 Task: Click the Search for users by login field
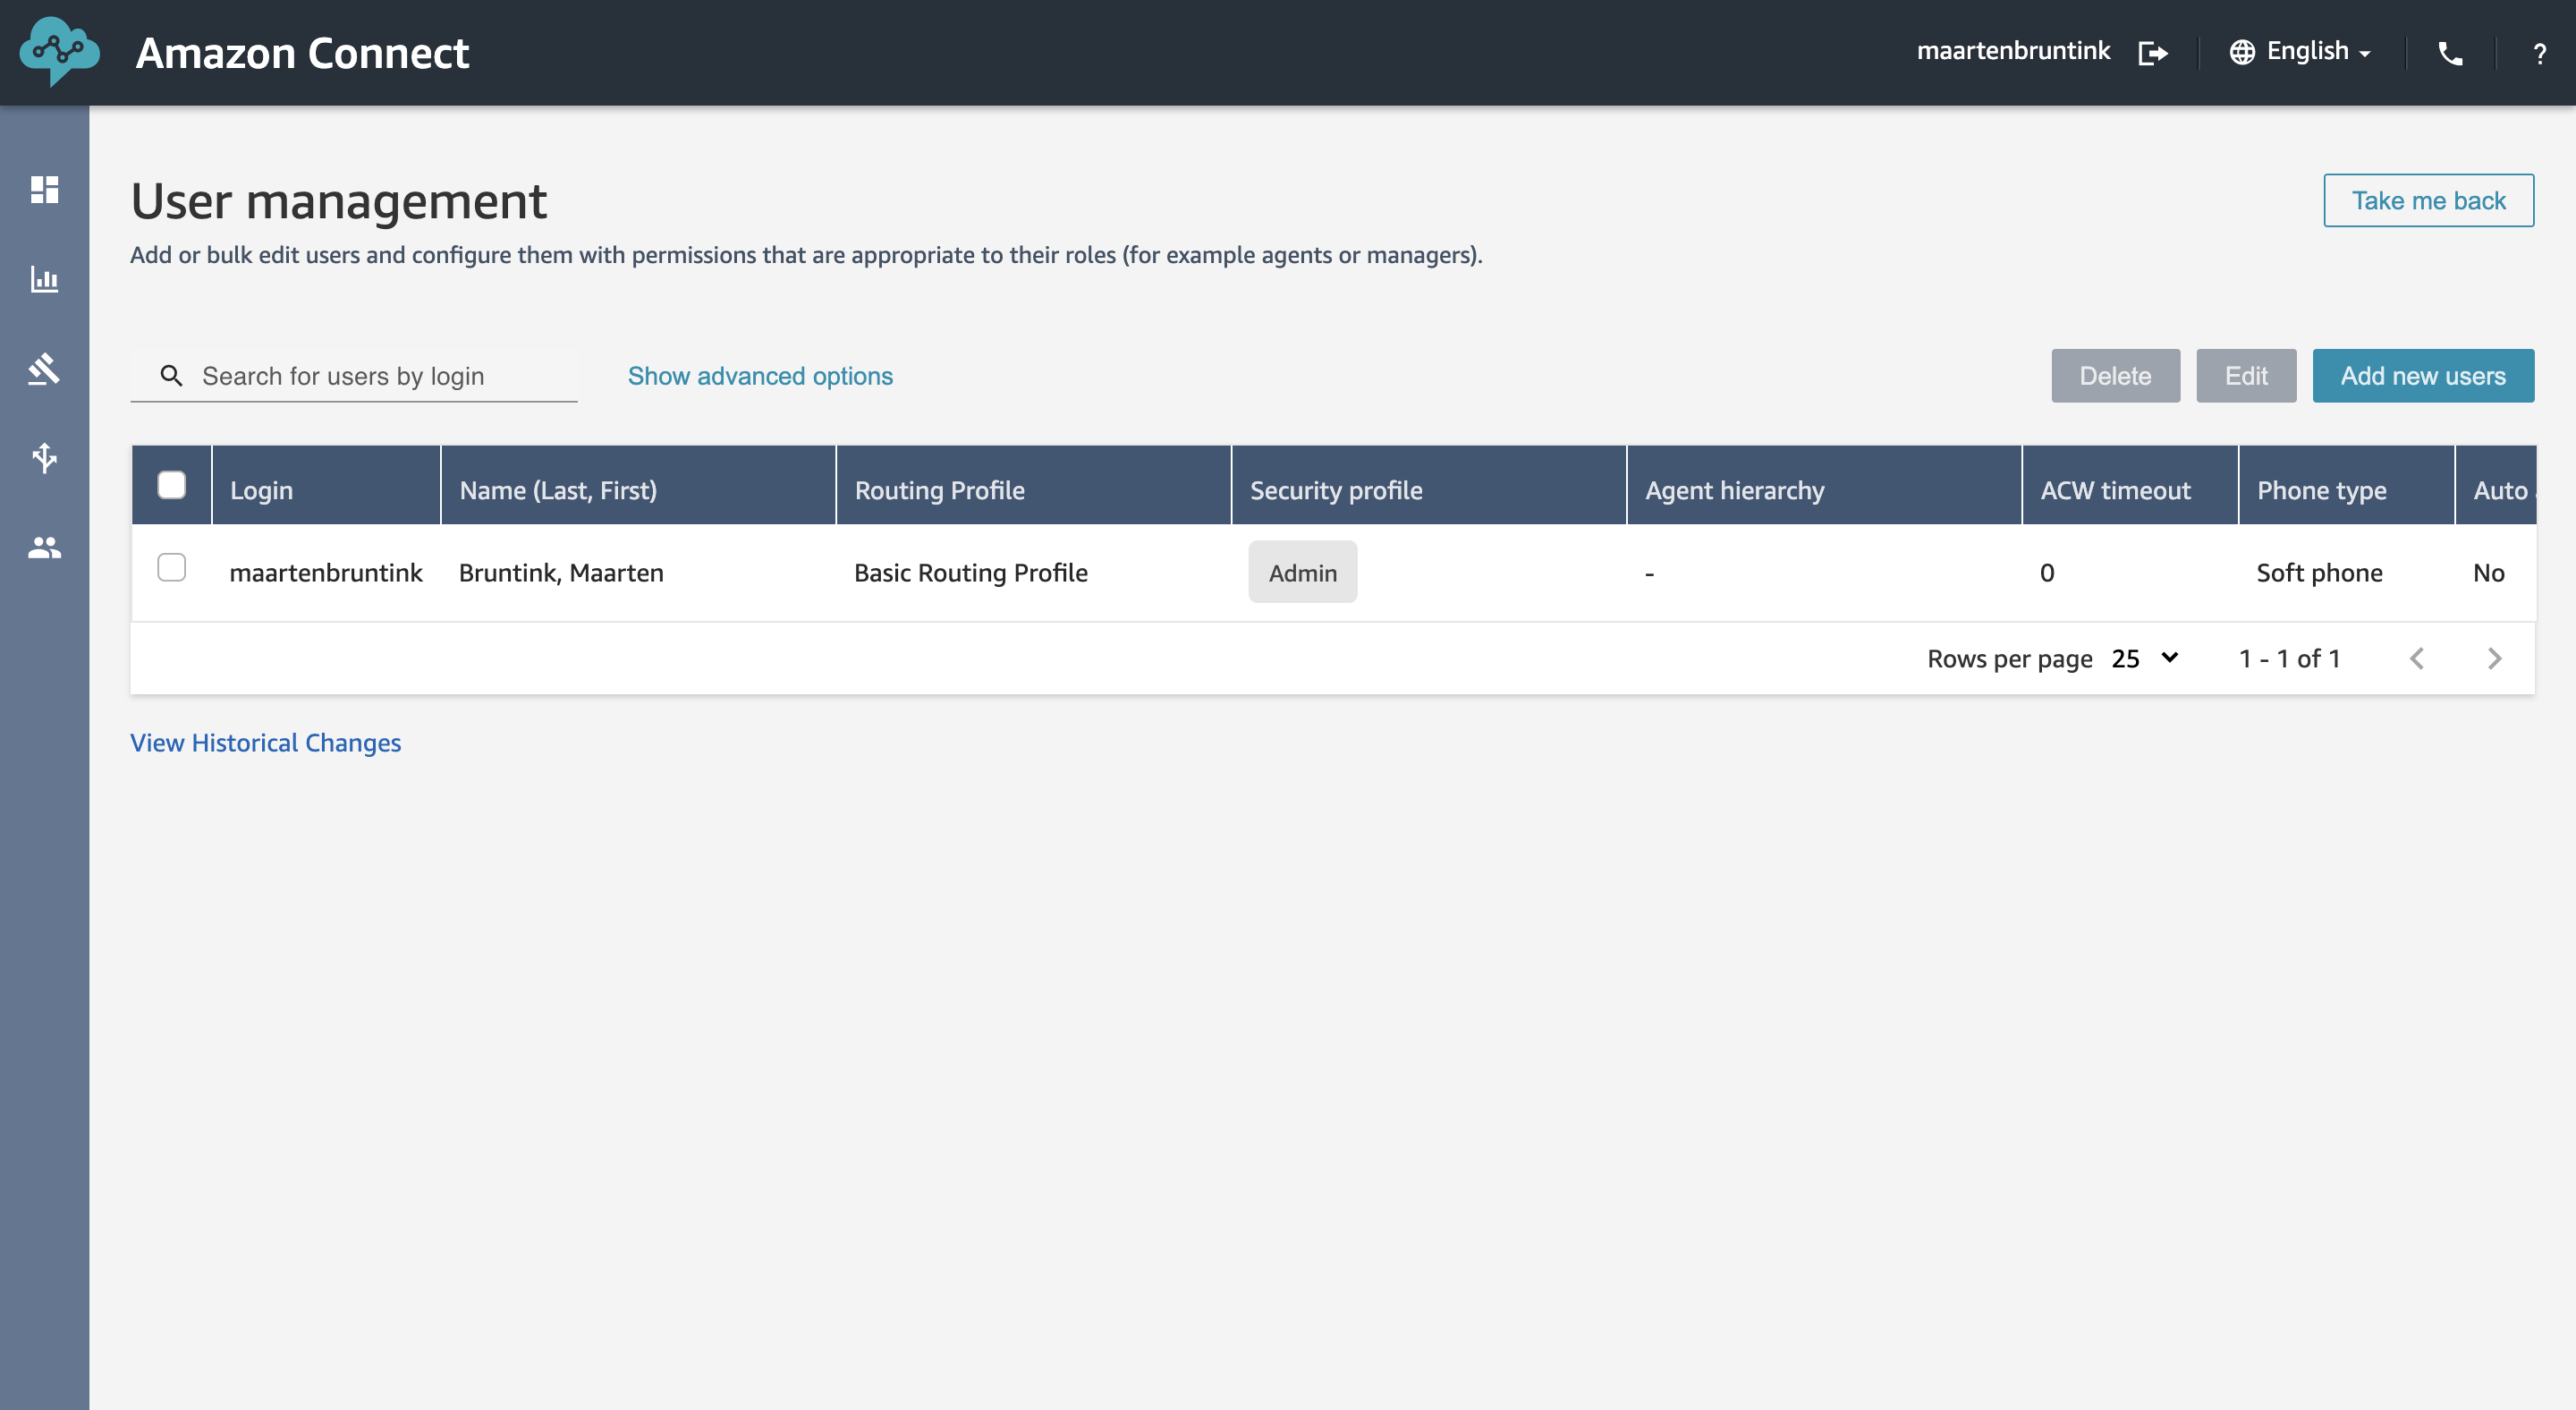354,376
